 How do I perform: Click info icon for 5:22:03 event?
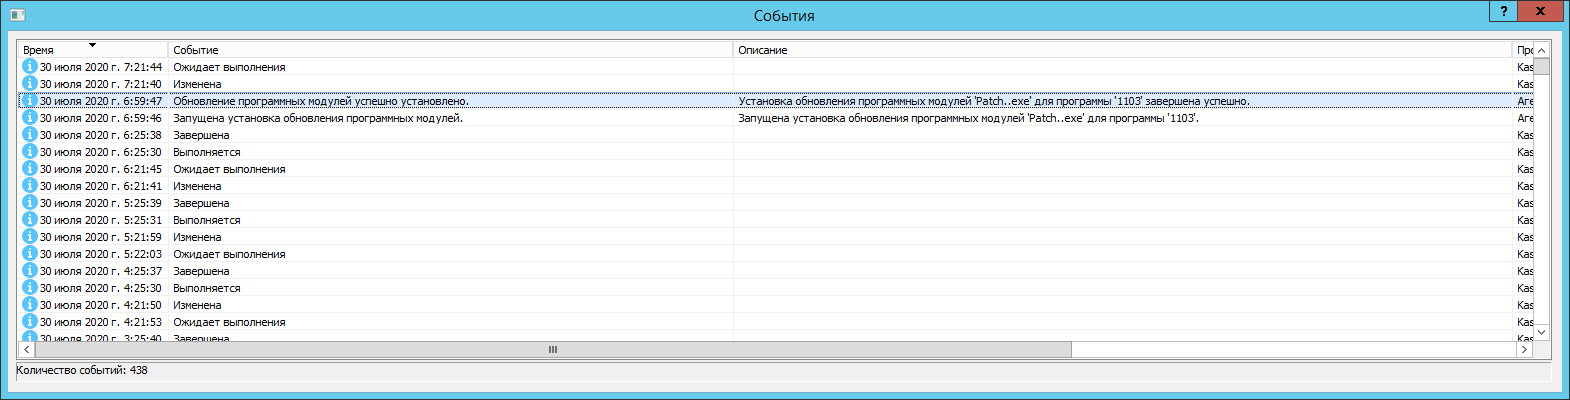pyautogui.click(x=30, y=253)
